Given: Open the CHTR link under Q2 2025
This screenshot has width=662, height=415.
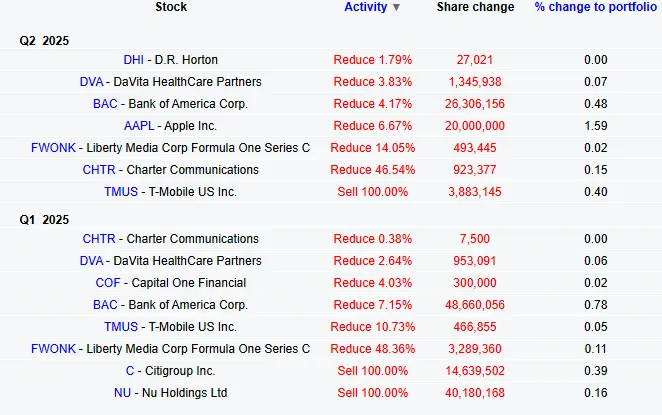Looking at the screenshot, I should (99, 170).
